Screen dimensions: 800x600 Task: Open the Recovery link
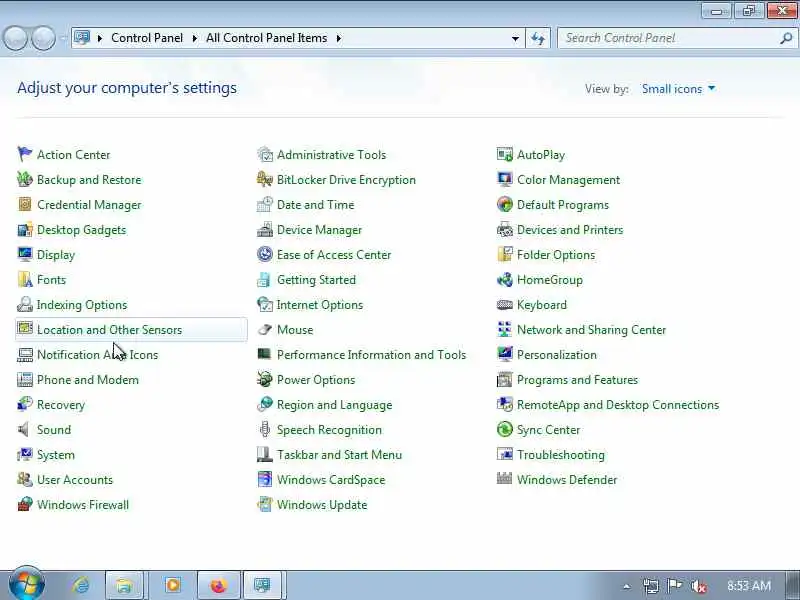[x=61, y=405]
